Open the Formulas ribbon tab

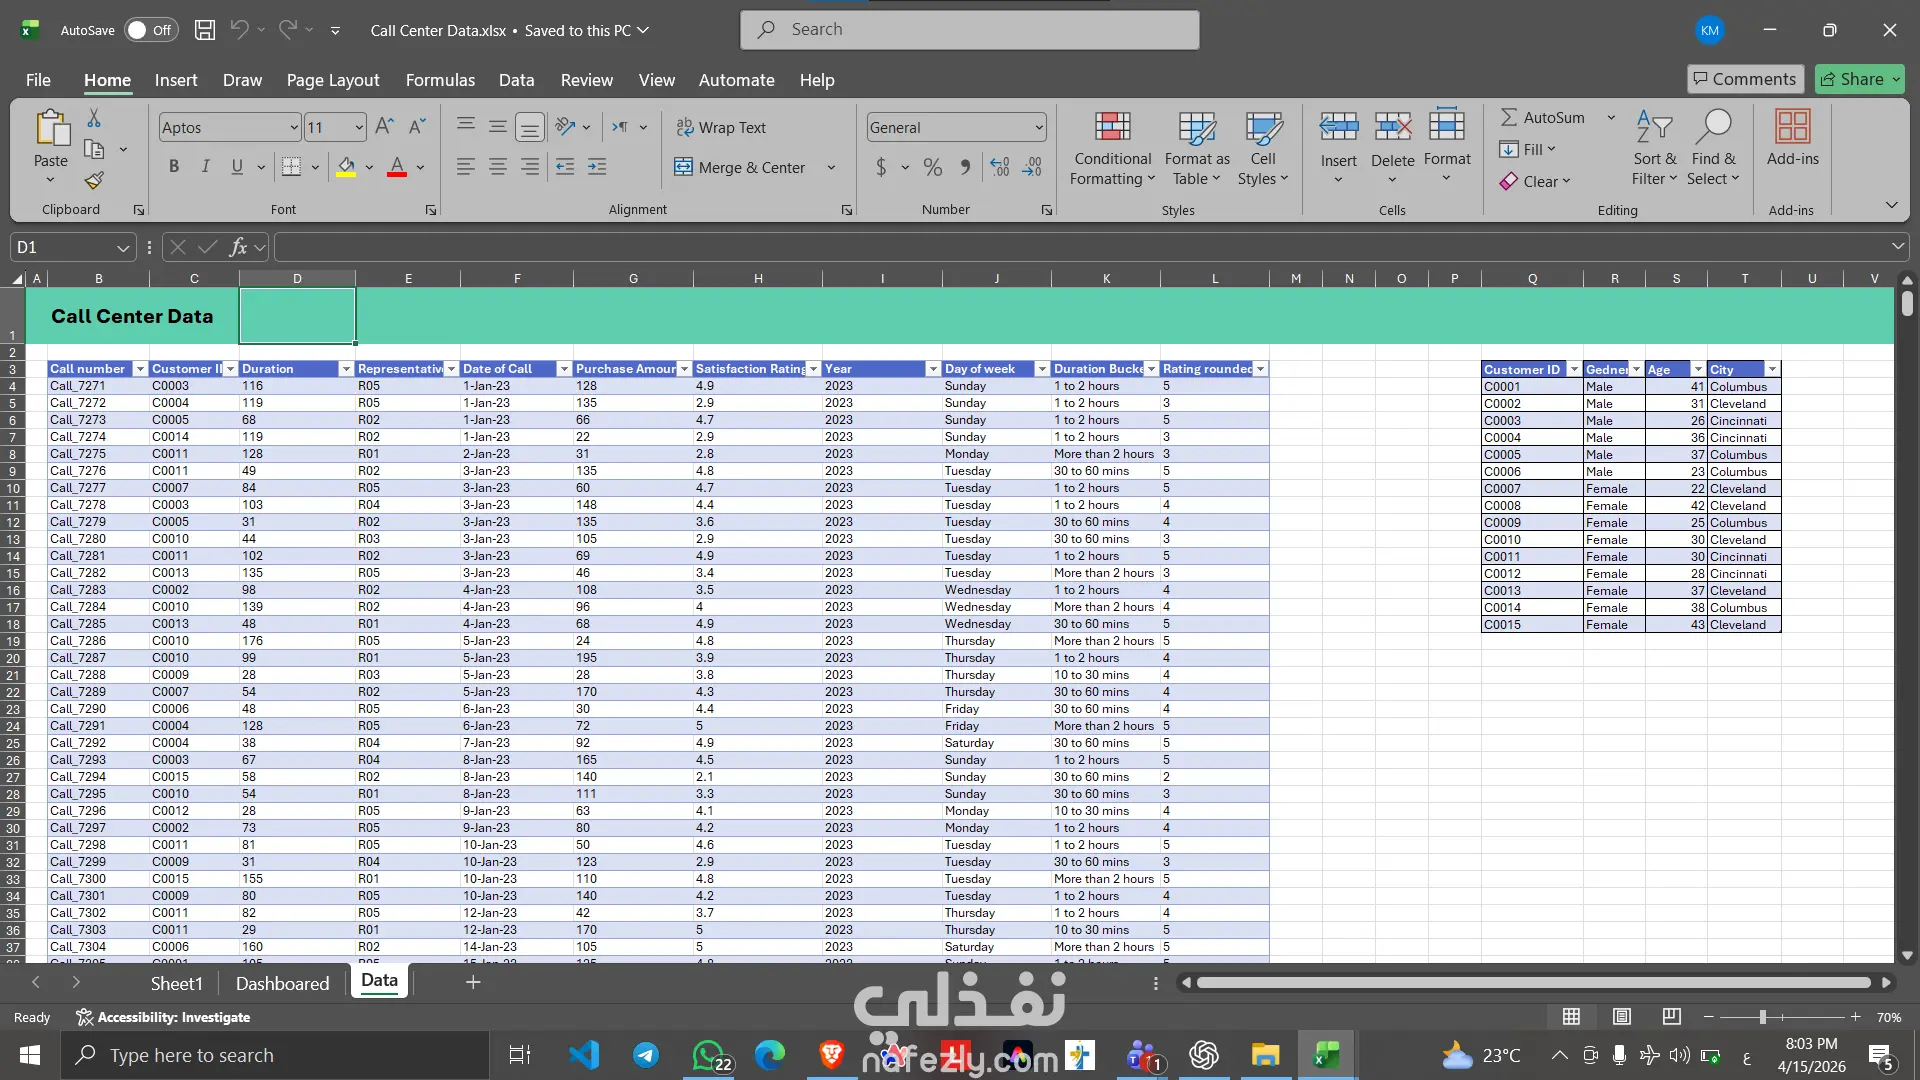(x=440, y=80)
